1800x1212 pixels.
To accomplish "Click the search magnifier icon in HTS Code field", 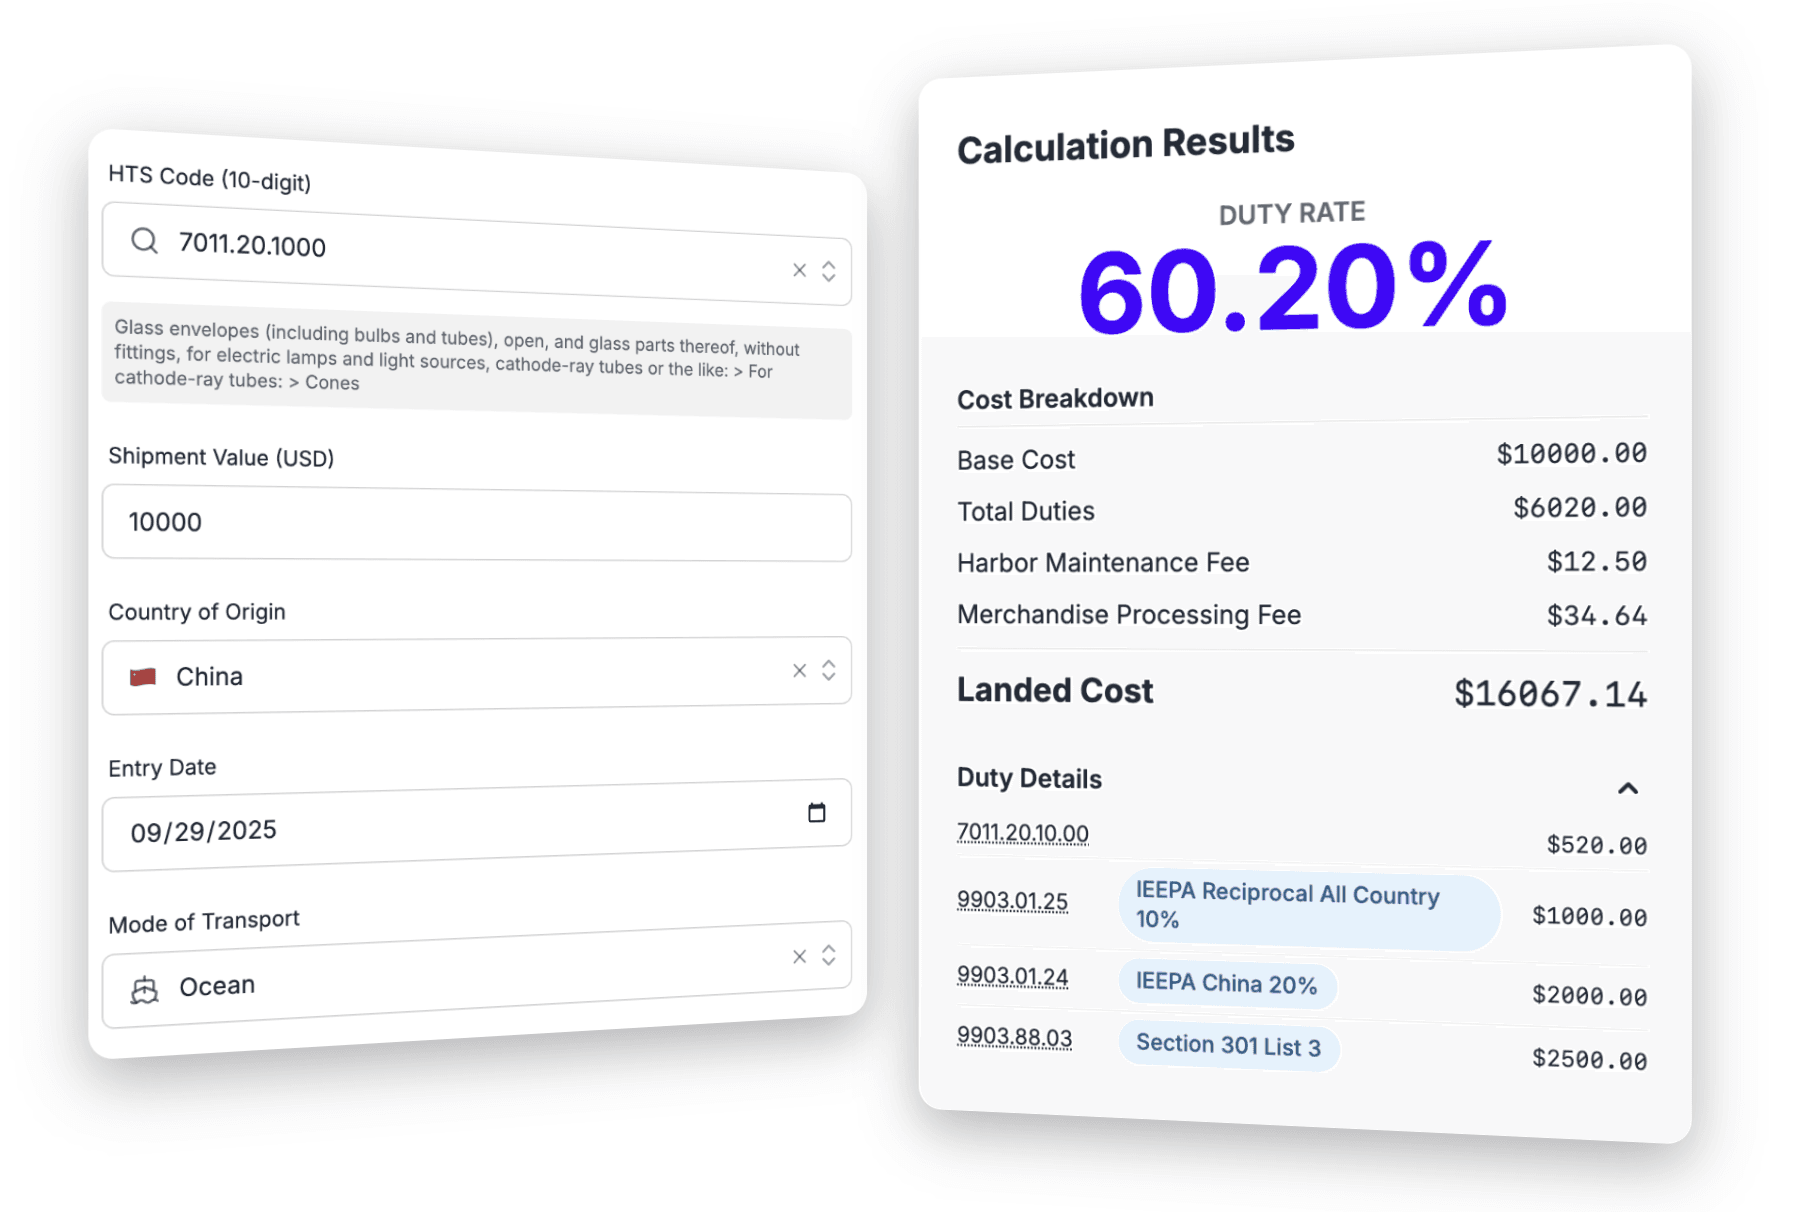I will pyautogui.click(x=145, y=240).
